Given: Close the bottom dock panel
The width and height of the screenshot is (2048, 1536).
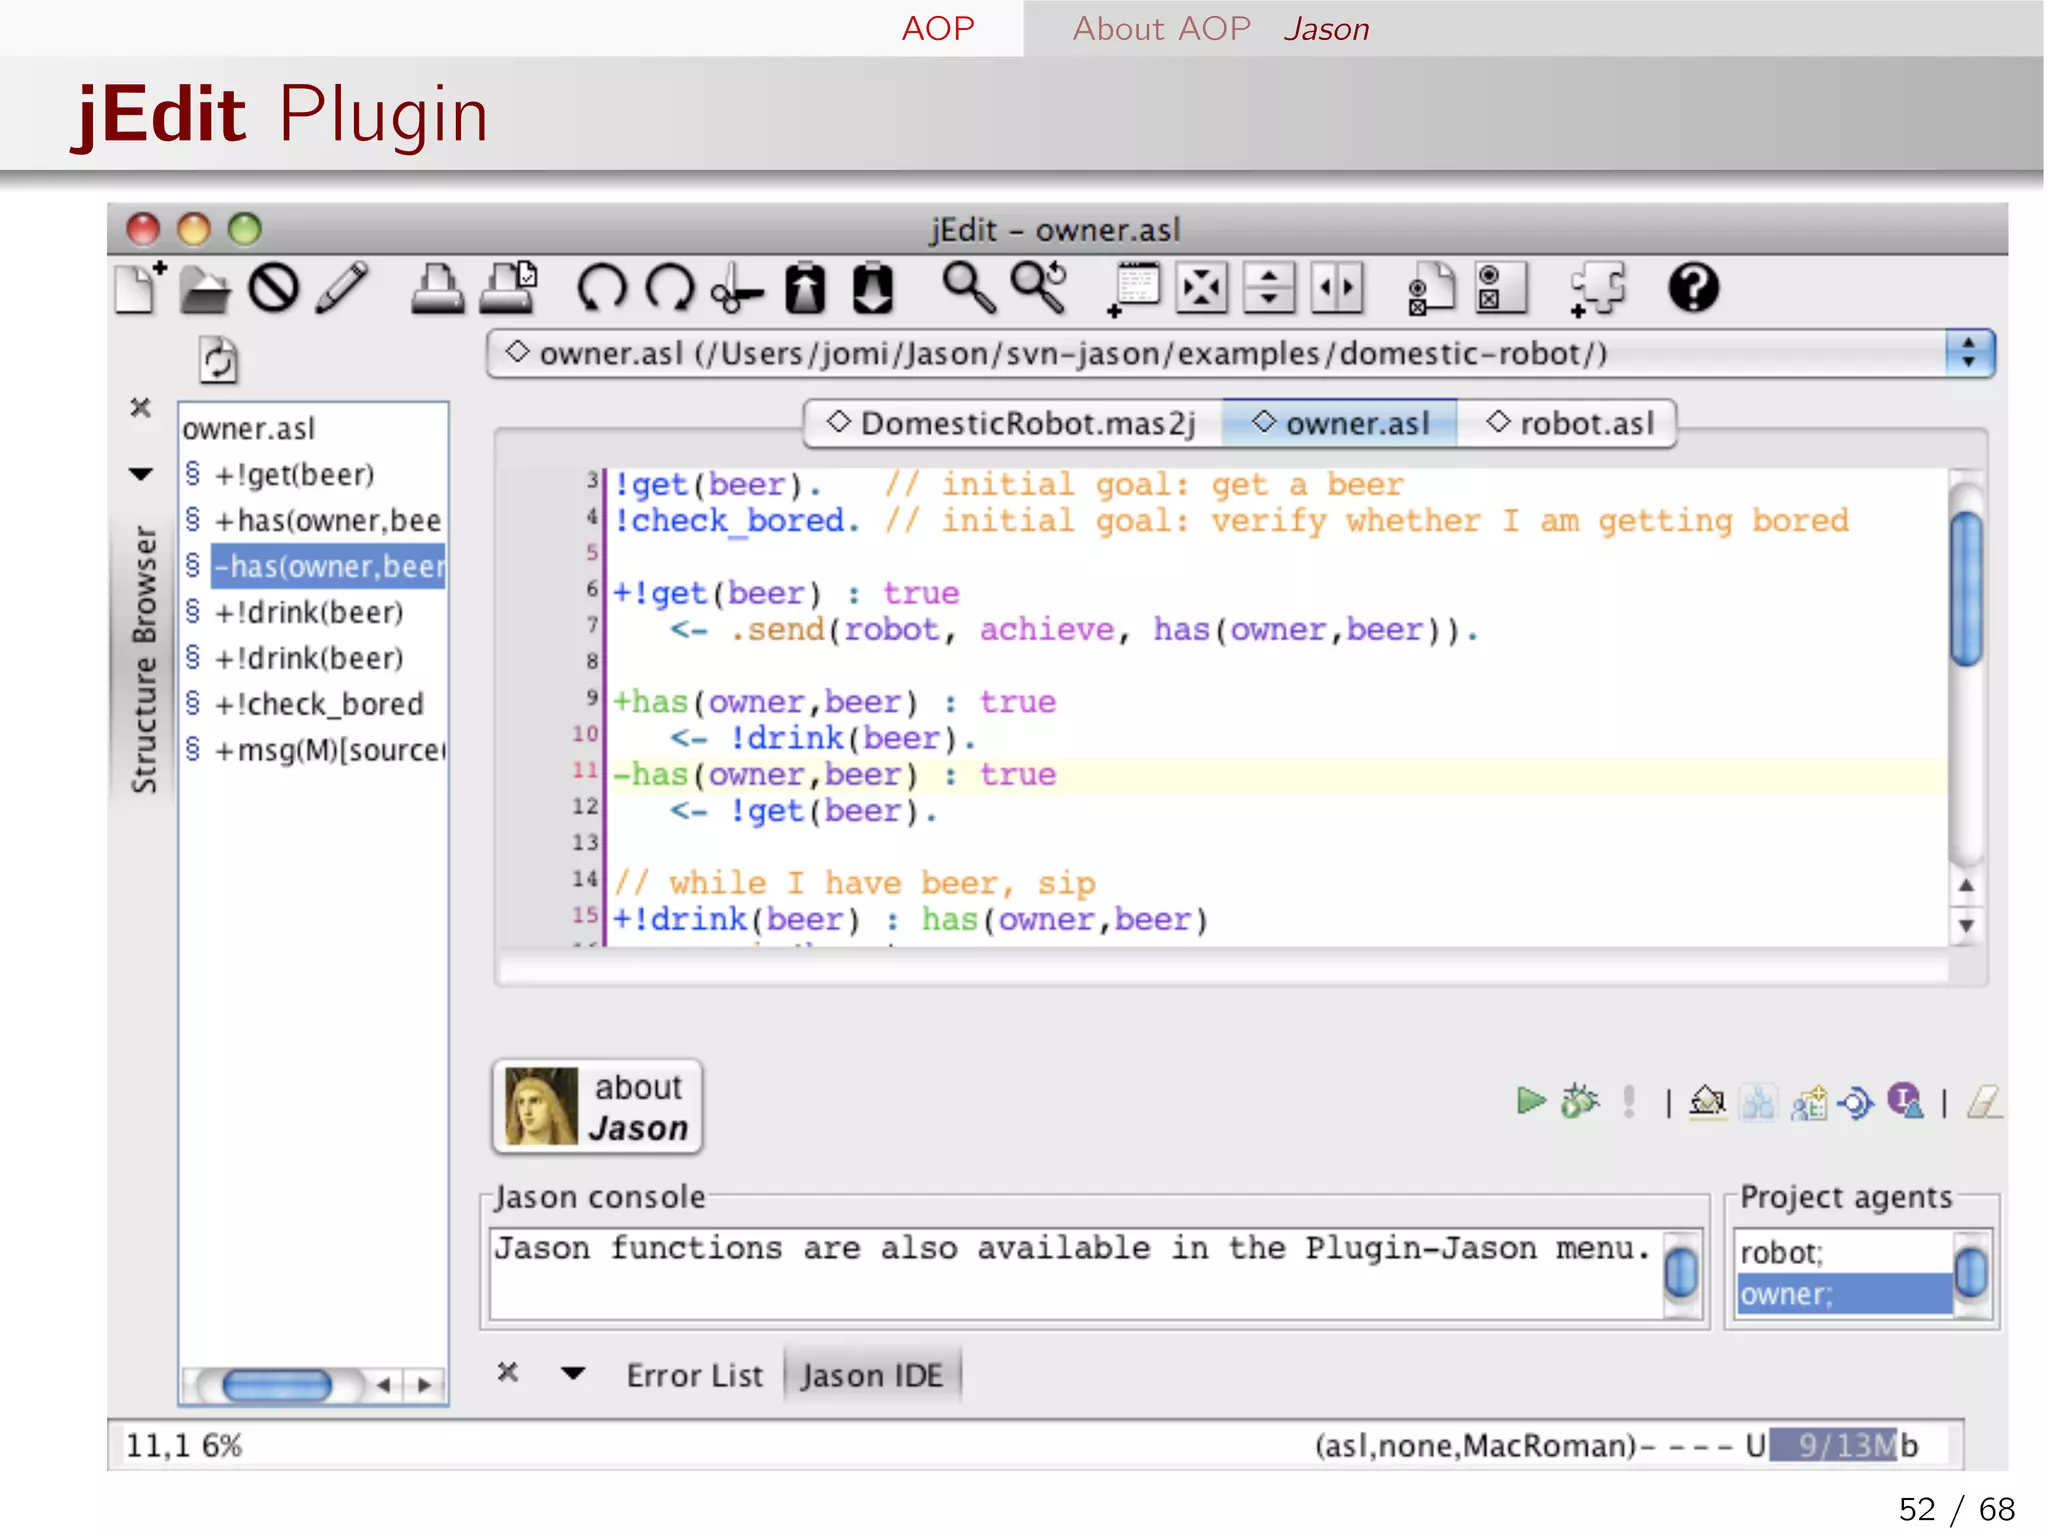Looking at the screenshot, I should (x=508, y=1372).
